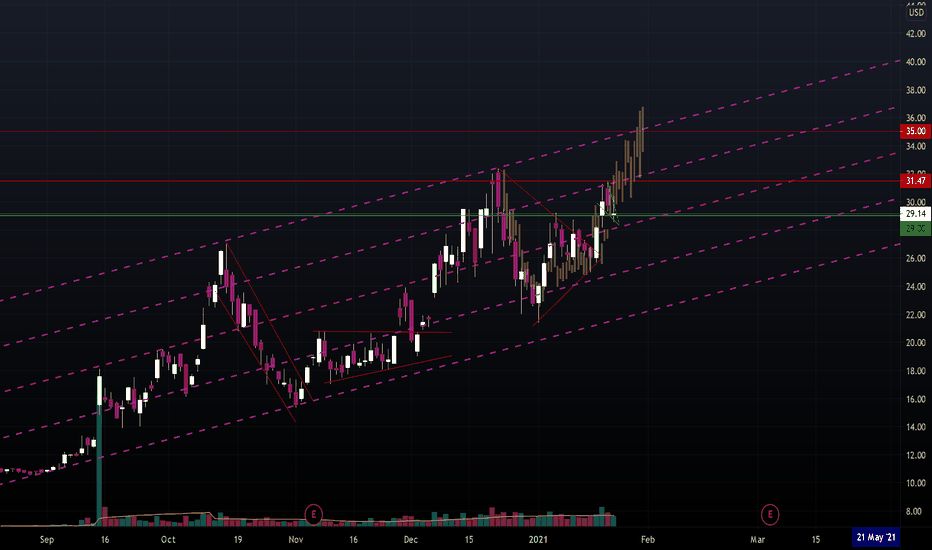Click the 8.00 price axis value
The width and height of the screenshot is (932, 550).
[915, 511]
